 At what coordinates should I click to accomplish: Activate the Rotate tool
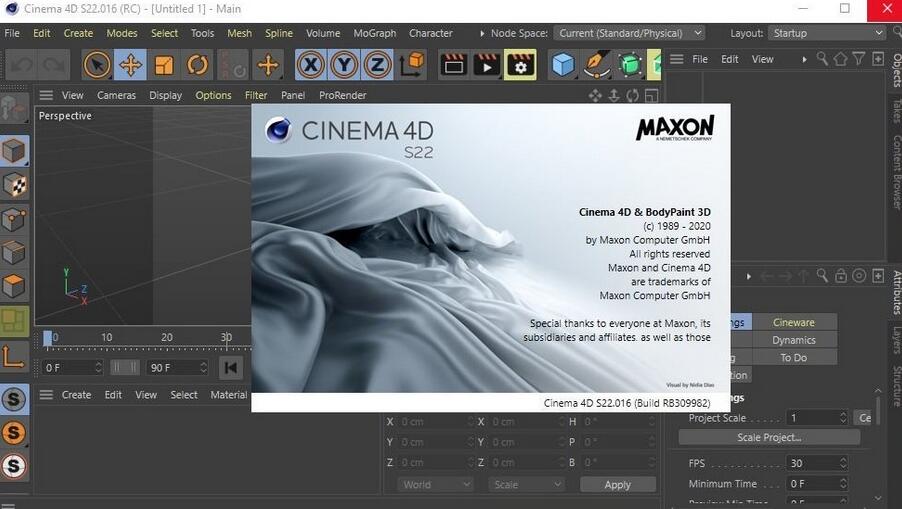pos(197,64)
